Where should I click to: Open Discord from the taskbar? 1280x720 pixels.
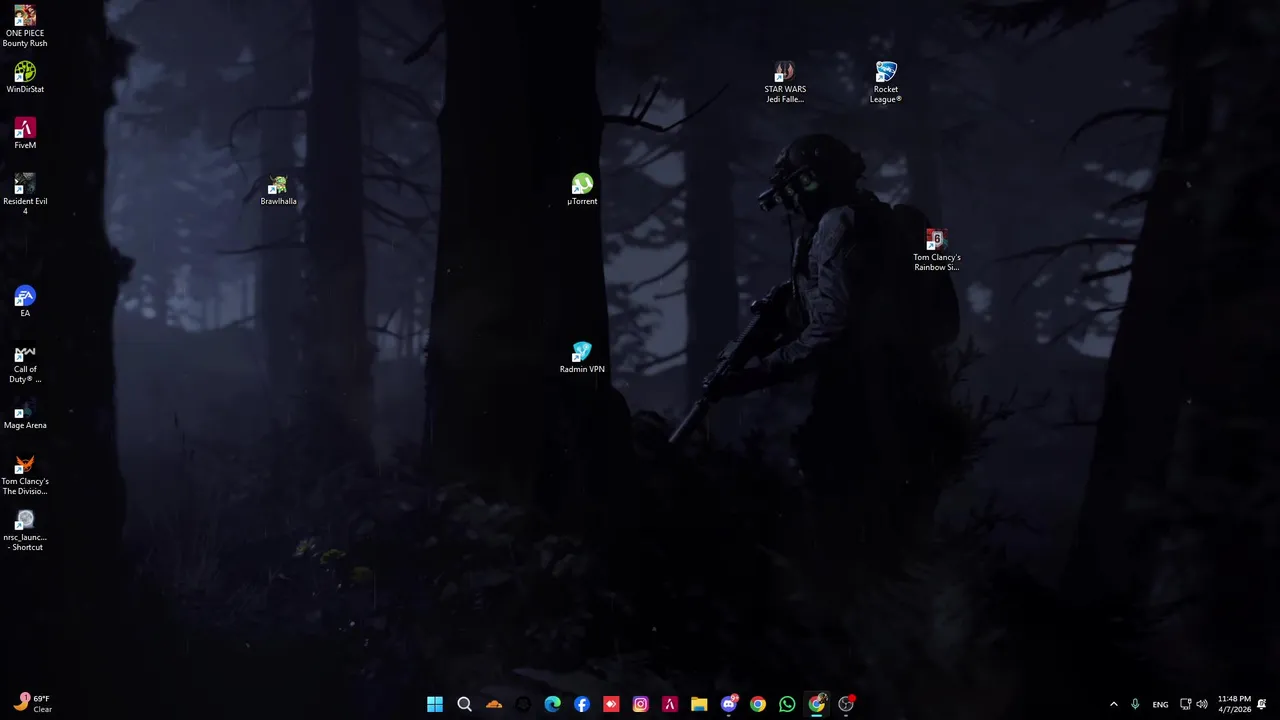click(729, 704)
